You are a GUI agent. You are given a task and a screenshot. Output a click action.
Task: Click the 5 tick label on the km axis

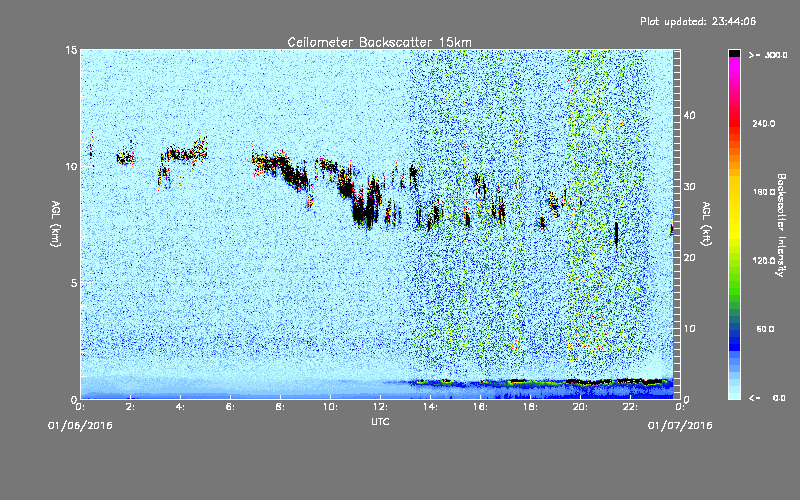coord(74,283)
